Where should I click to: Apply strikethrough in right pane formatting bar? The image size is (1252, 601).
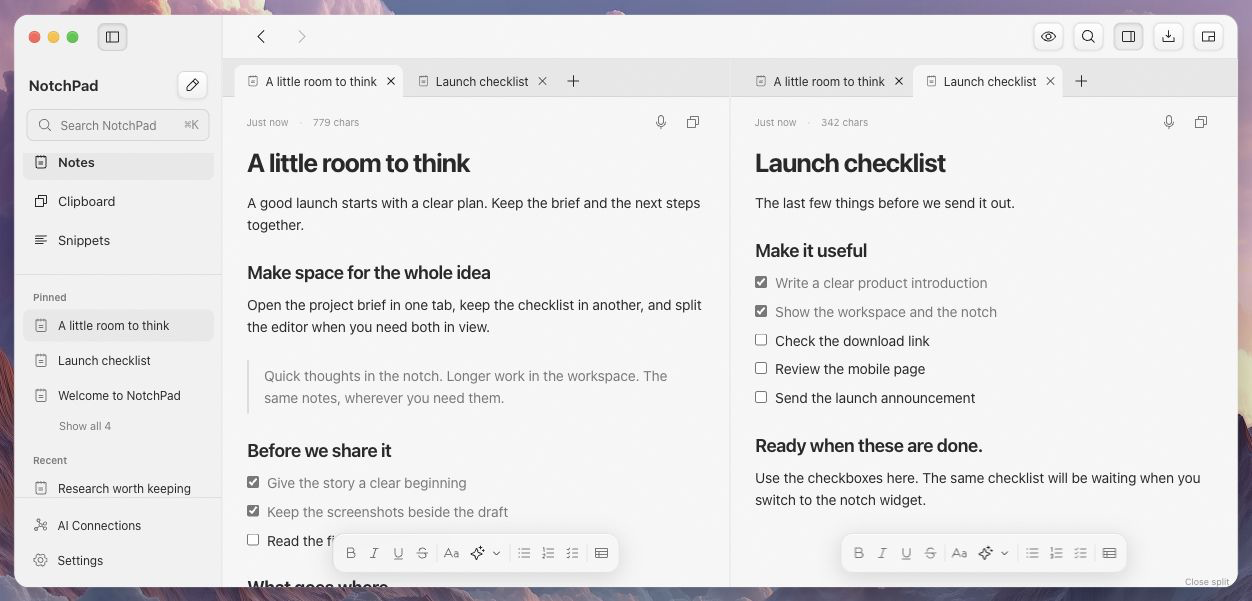[930, 553]
